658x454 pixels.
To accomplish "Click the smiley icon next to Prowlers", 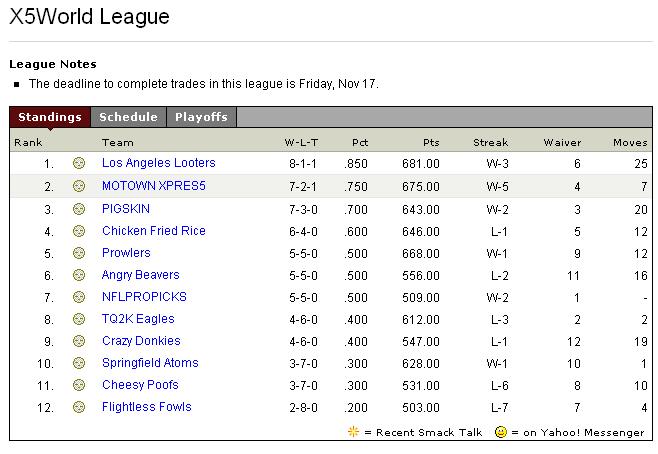I will (79, 253).
